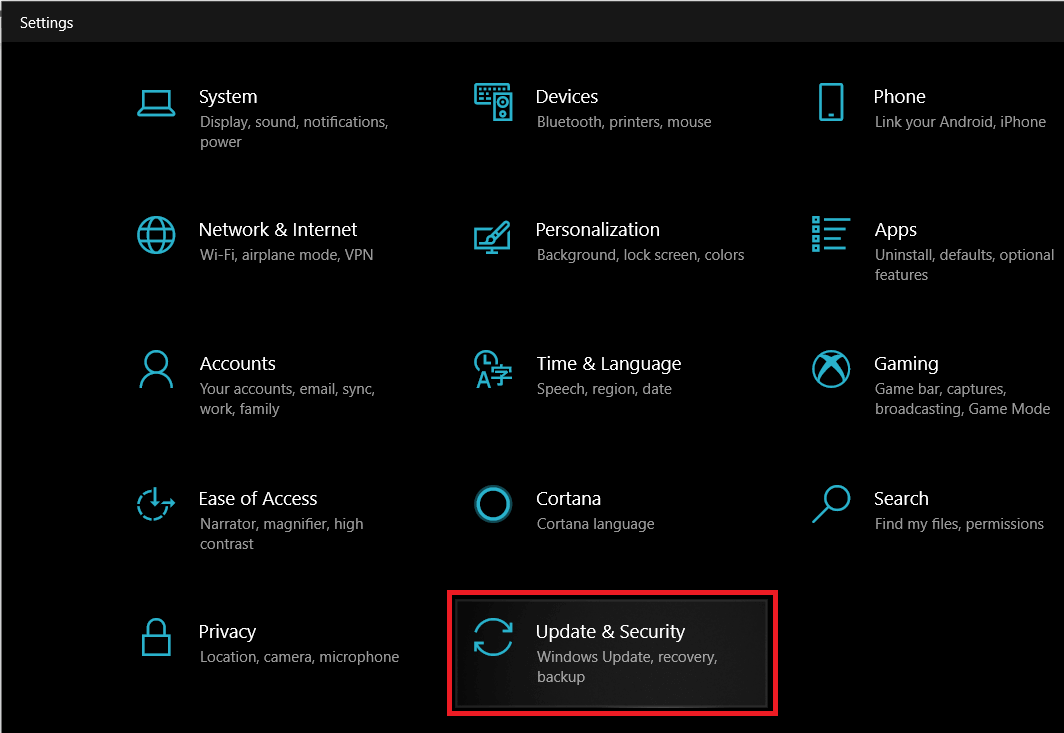Click the Ease of Access icon
The height and width of the screenshot is (733, 1064).
click(x=156, y=504)
